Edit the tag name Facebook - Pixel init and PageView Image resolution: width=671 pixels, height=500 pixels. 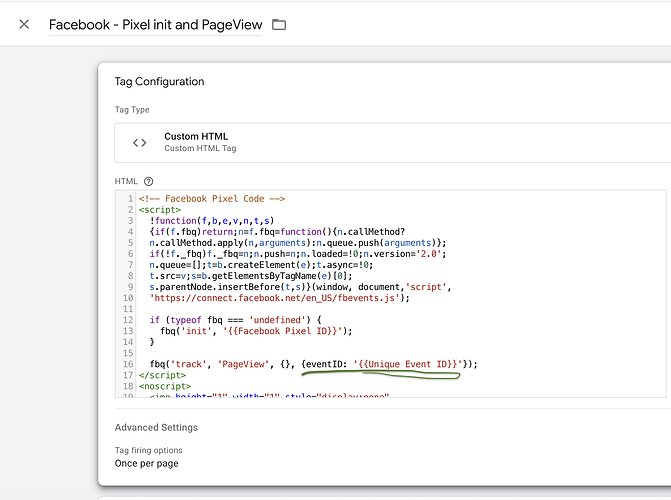coord(155,25)
